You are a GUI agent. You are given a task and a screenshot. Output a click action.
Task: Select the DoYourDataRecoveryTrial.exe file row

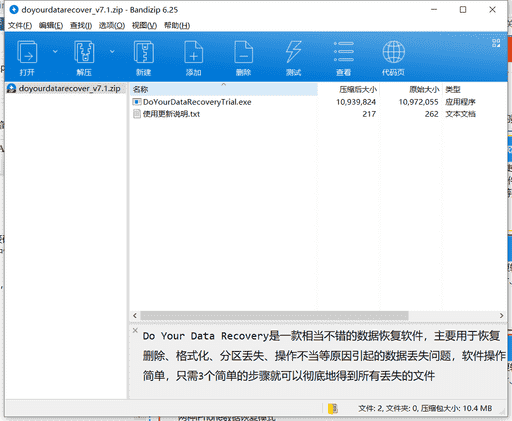(x=318, y=102)
